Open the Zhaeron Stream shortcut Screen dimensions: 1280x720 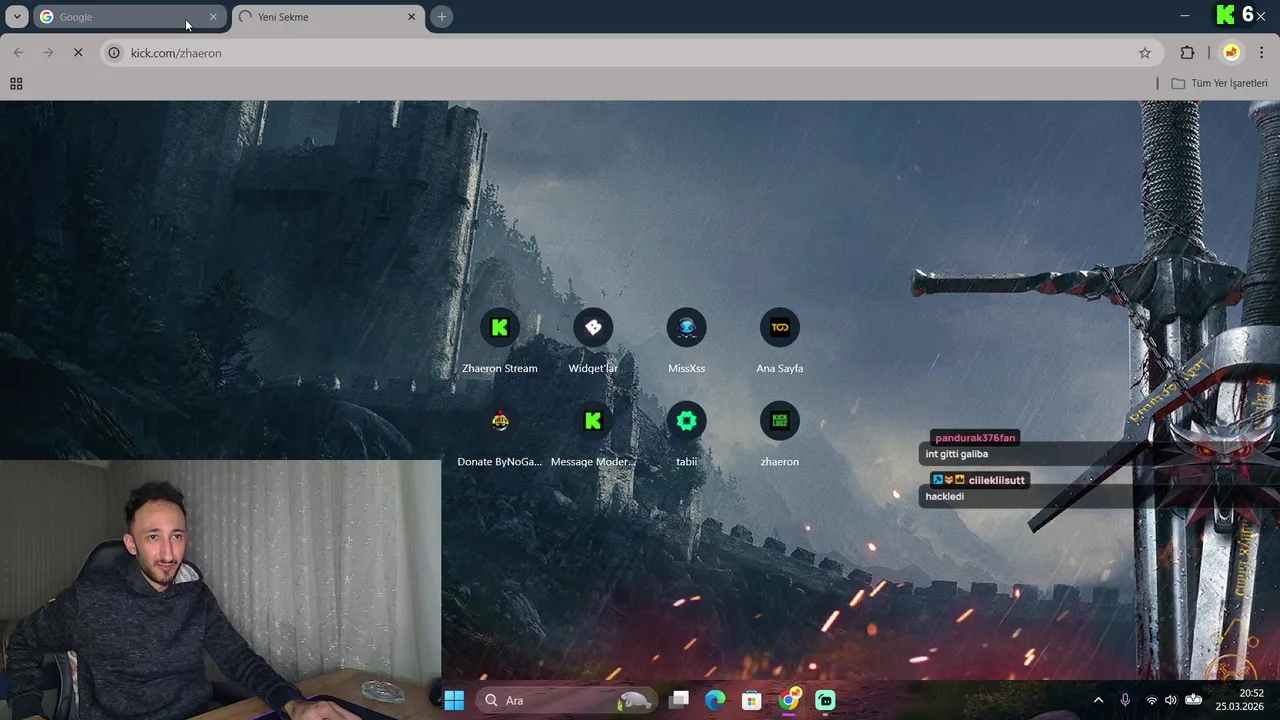[x=500, y=341]
